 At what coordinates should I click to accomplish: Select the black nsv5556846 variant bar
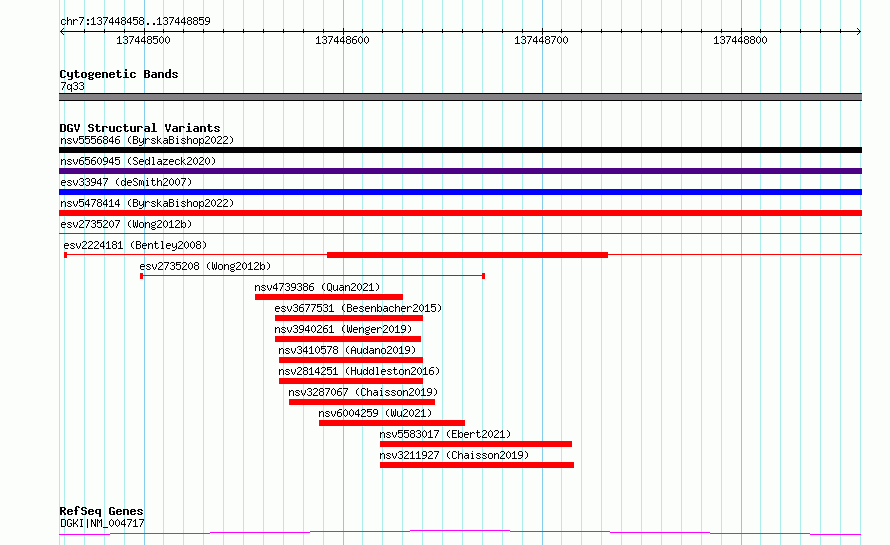pyautogui.click(x=460, y=150)
